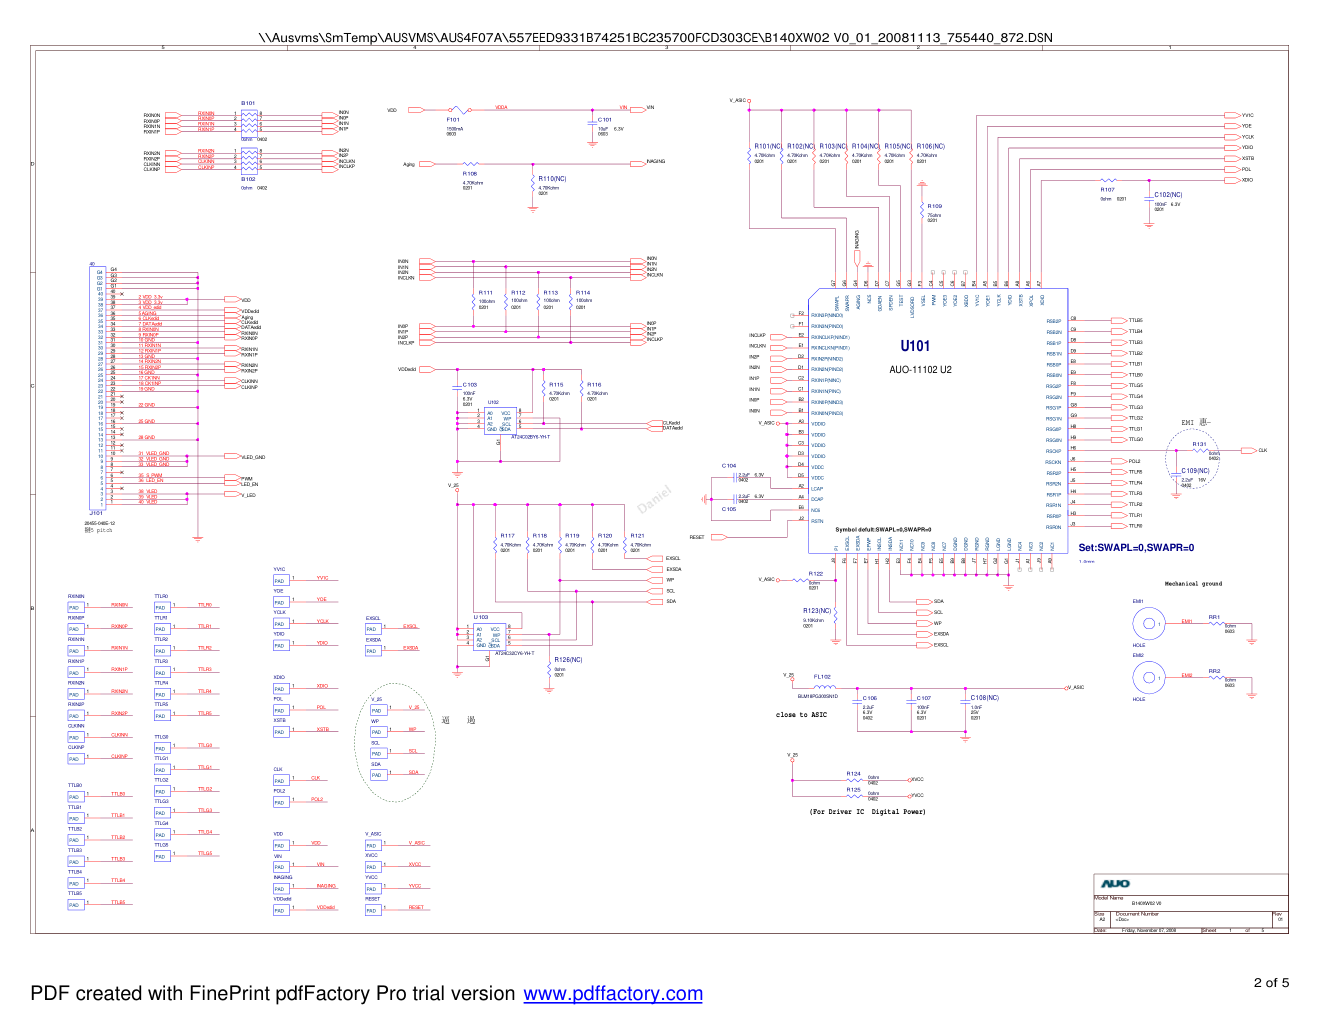Select the C108(NC) capacitor label
This screenshot has height=1020, width=1320.
coord(985,698)
